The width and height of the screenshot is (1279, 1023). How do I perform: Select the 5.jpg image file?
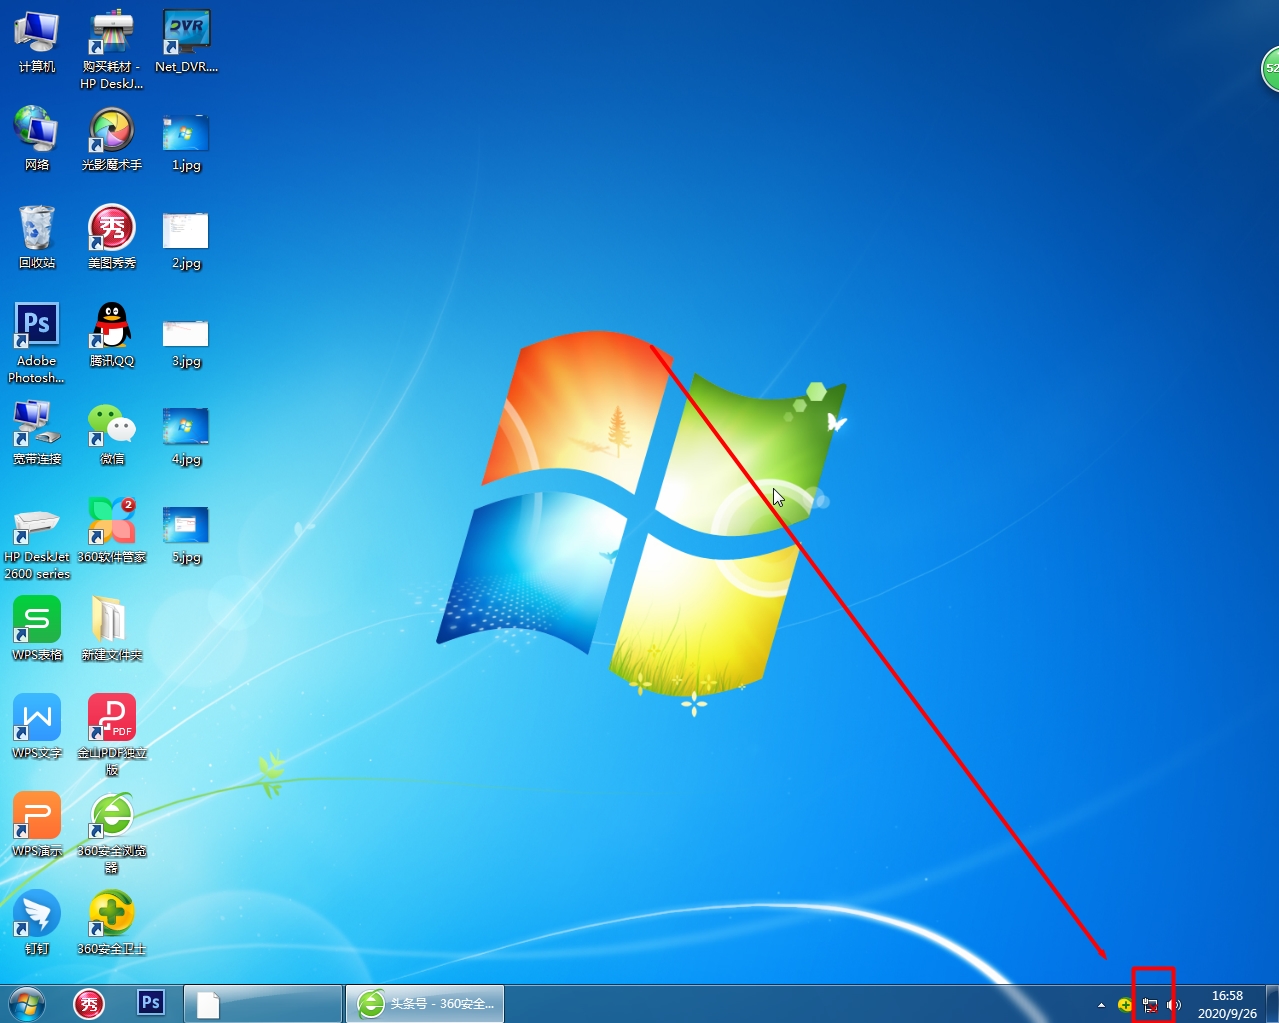pyautogui.click(x=186, y=535)
